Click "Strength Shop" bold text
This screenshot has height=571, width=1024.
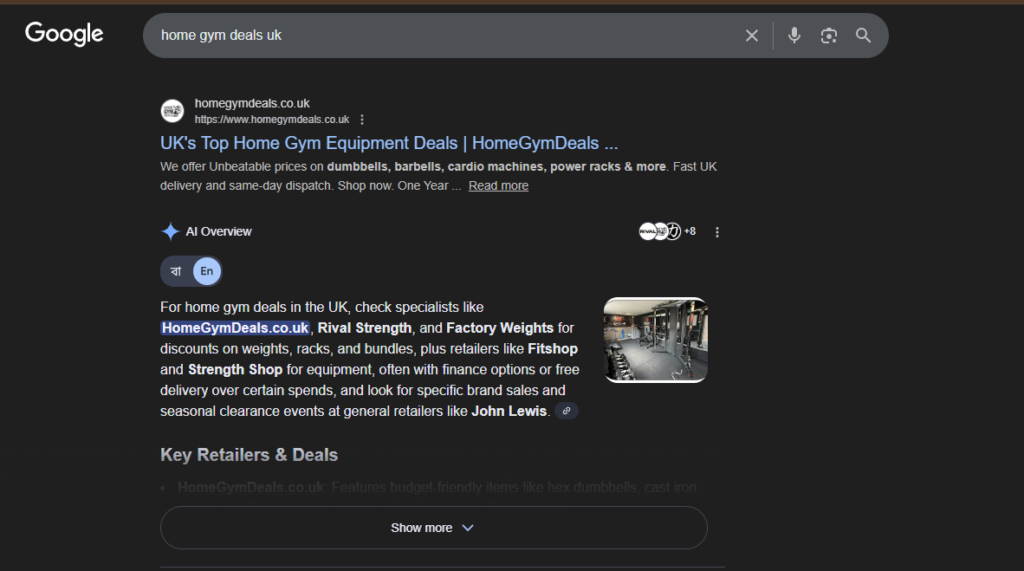click(235, 370)
